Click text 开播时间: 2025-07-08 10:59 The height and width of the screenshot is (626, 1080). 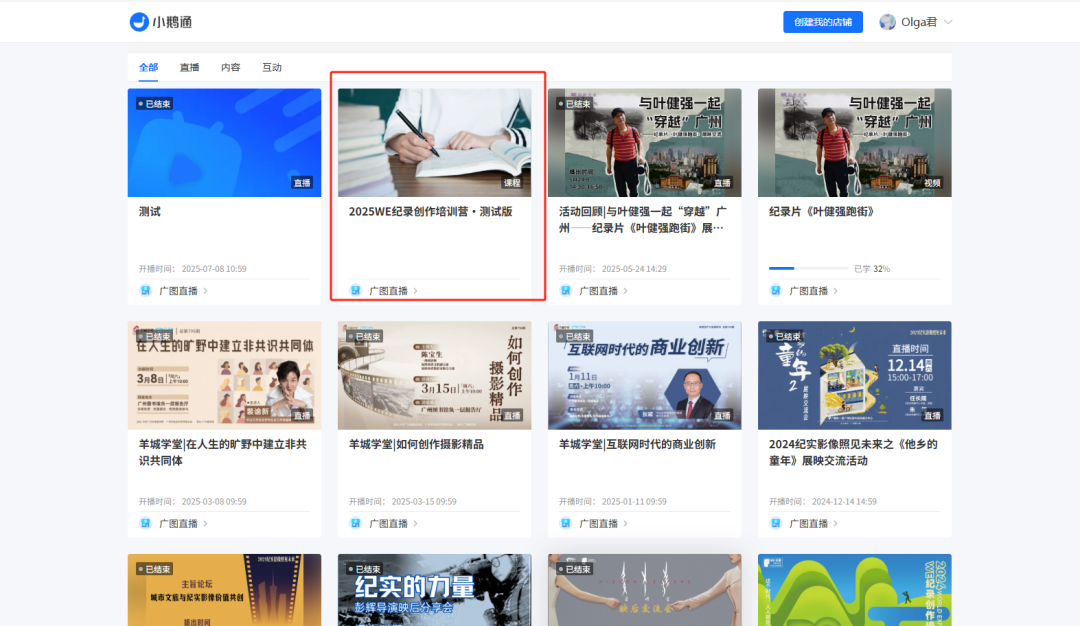tap(192, 269)
